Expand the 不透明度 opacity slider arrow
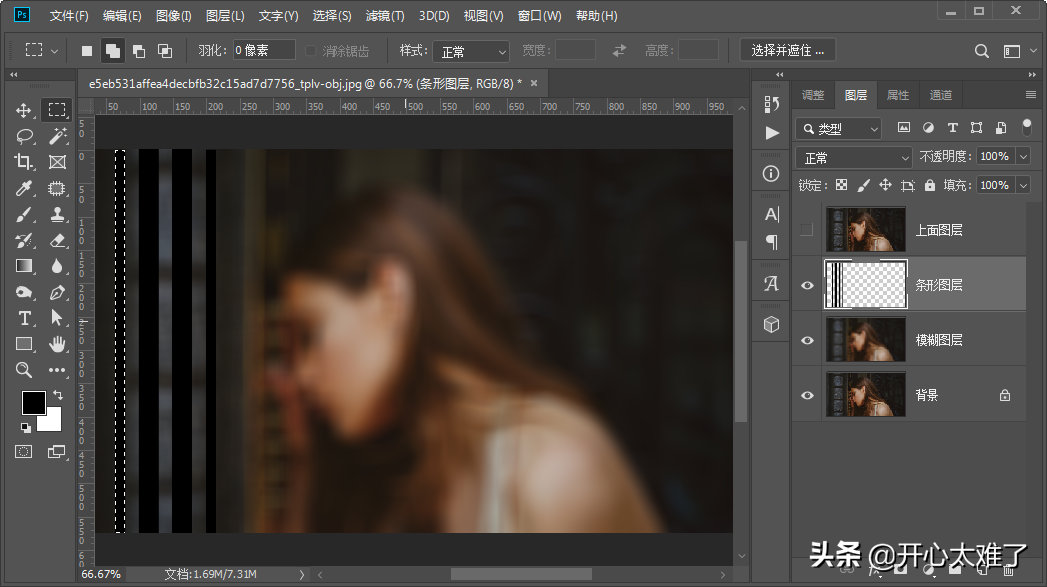 1024,156
